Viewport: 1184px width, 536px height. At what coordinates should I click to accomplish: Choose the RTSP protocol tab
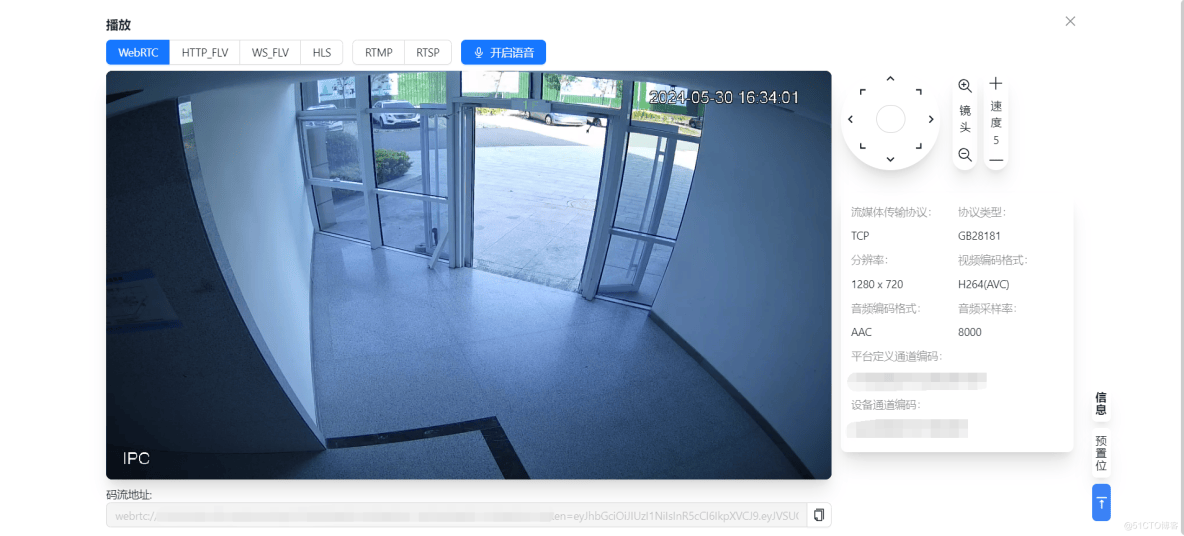click(x=427, y=53)
